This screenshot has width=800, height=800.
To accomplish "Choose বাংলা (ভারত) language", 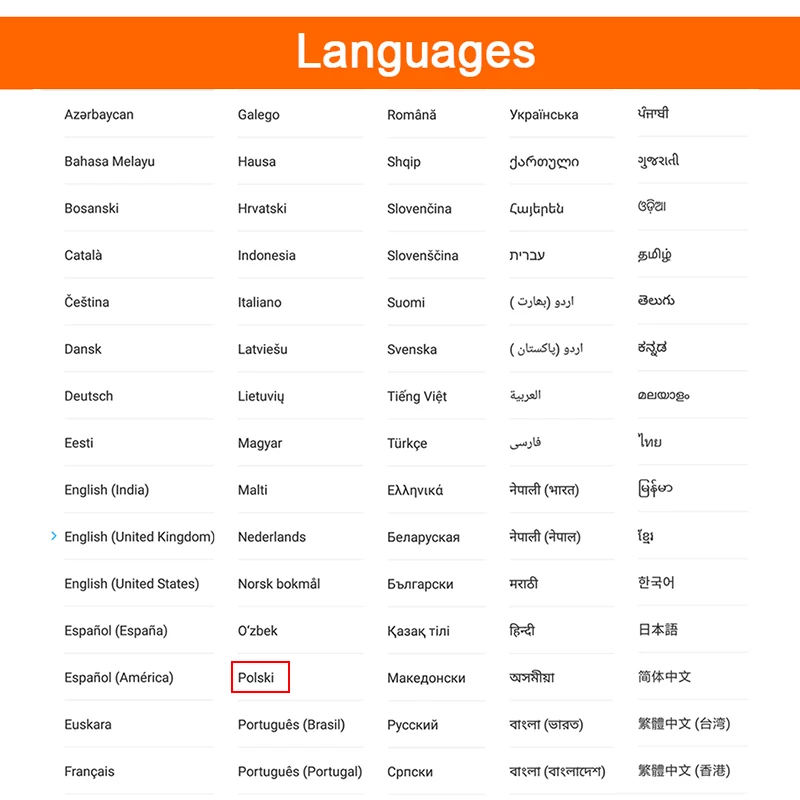I will coord(546,724).
